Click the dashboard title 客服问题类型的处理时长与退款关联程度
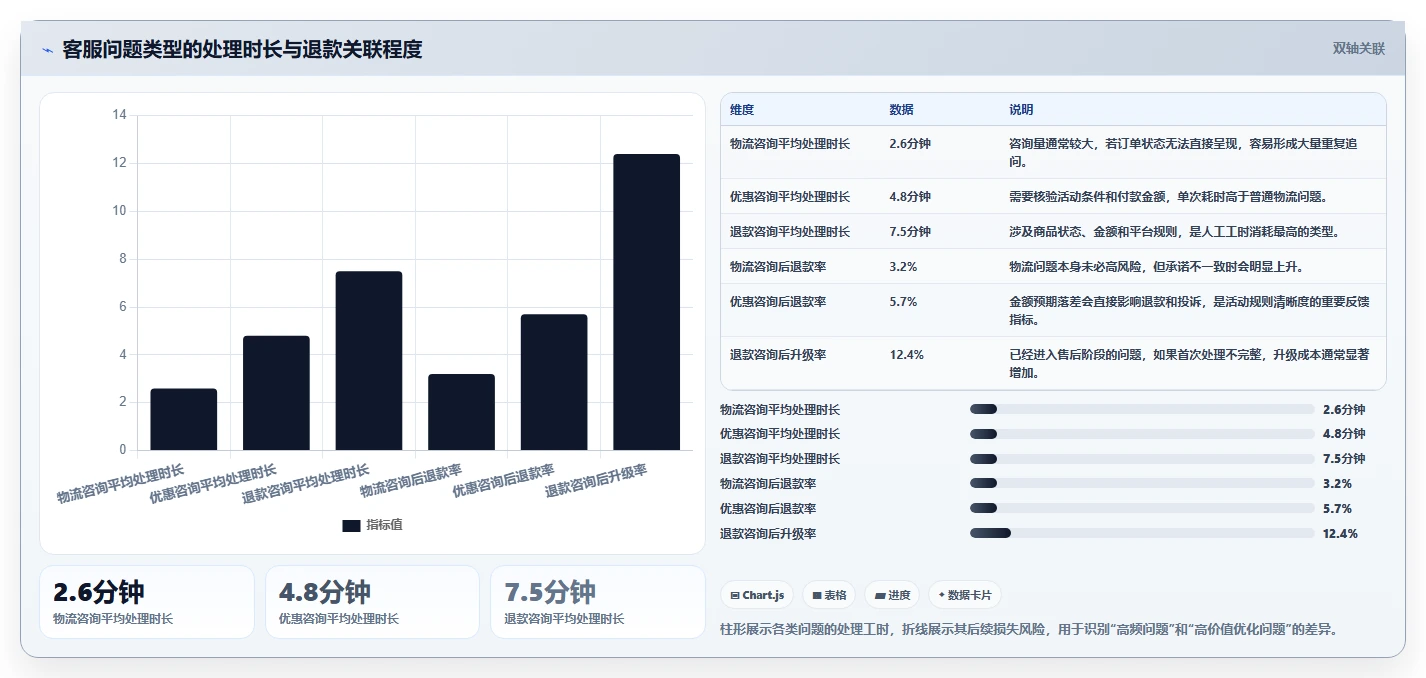The height and width of the screenshot is (678, 1426). [242, 49]
